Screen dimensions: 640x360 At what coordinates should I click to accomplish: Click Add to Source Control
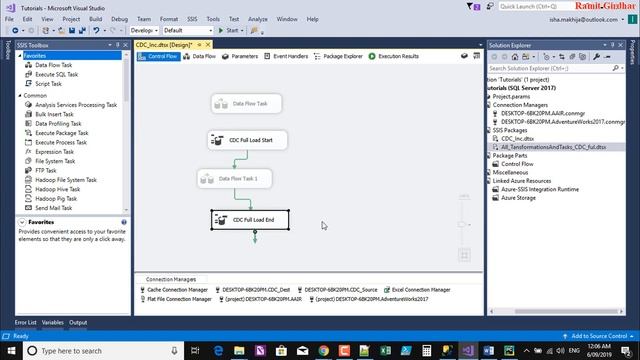tap(598, 336)
